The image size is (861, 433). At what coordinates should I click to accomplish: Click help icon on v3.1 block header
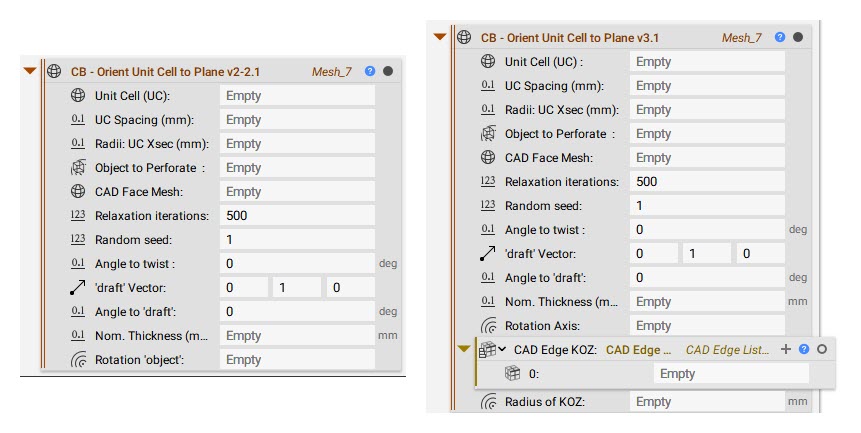[x=780, y=37]
